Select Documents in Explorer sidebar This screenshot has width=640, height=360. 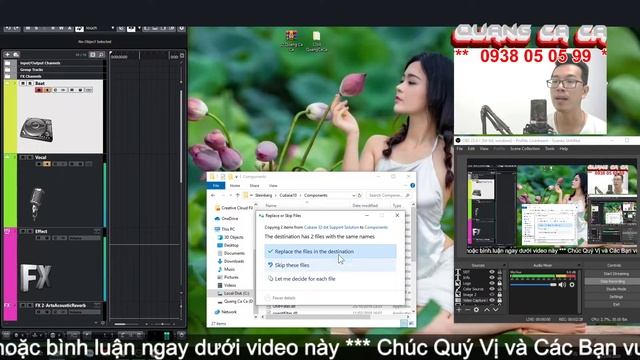[x=231, y=253]
